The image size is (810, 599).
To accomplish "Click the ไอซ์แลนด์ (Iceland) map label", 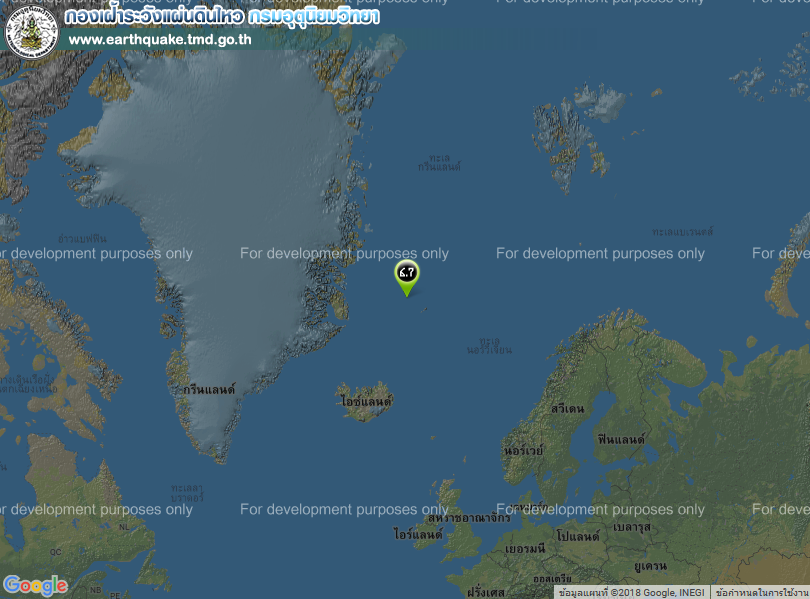I will pyautogui.click(x=366, y=401).
